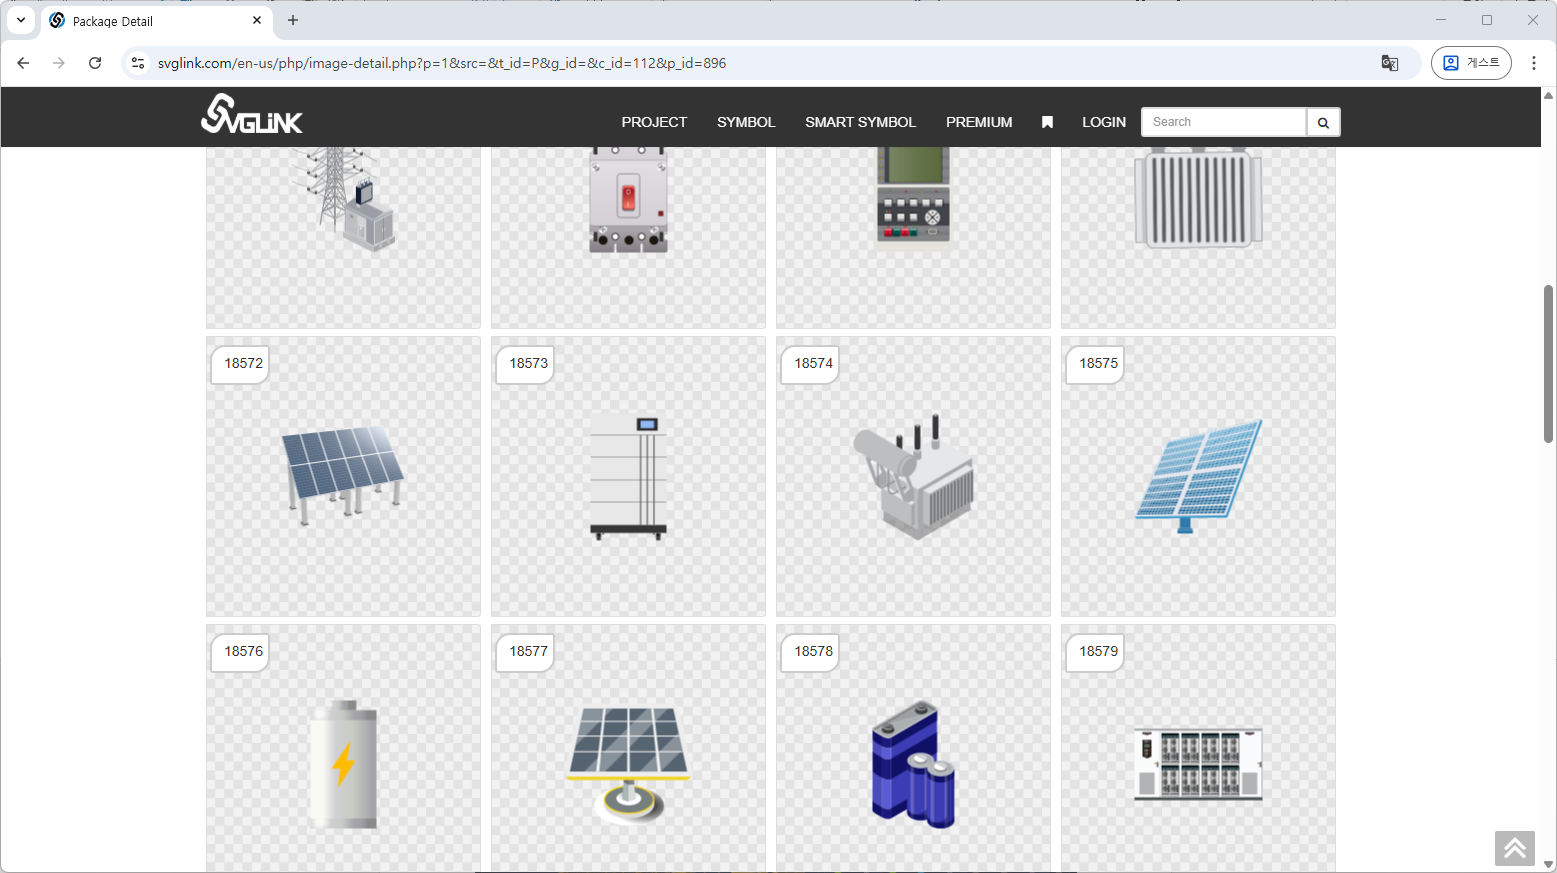Open the bookmark icon in navbar

point(1047,122)
